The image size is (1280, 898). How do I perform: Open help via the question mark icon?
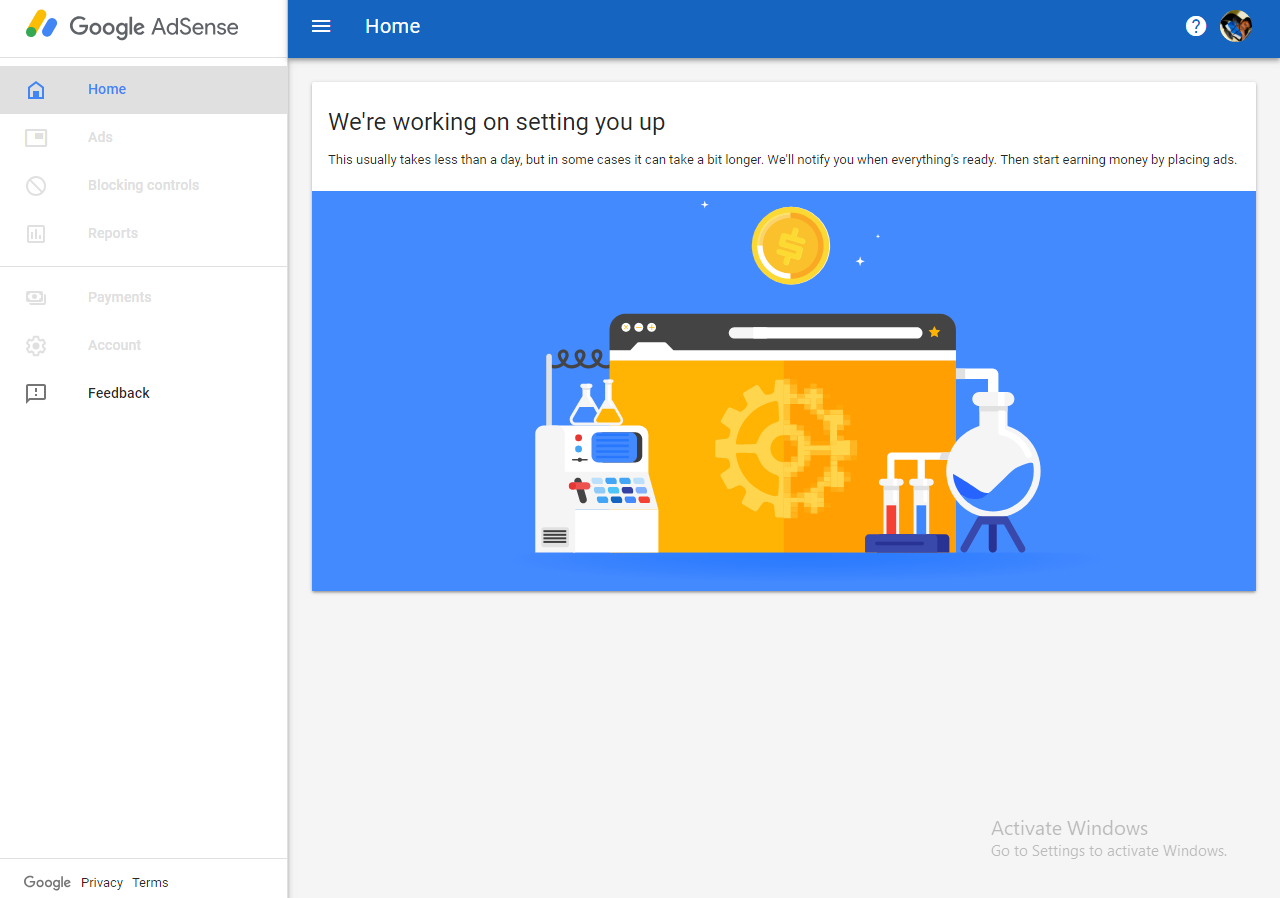coord(1195,26)
